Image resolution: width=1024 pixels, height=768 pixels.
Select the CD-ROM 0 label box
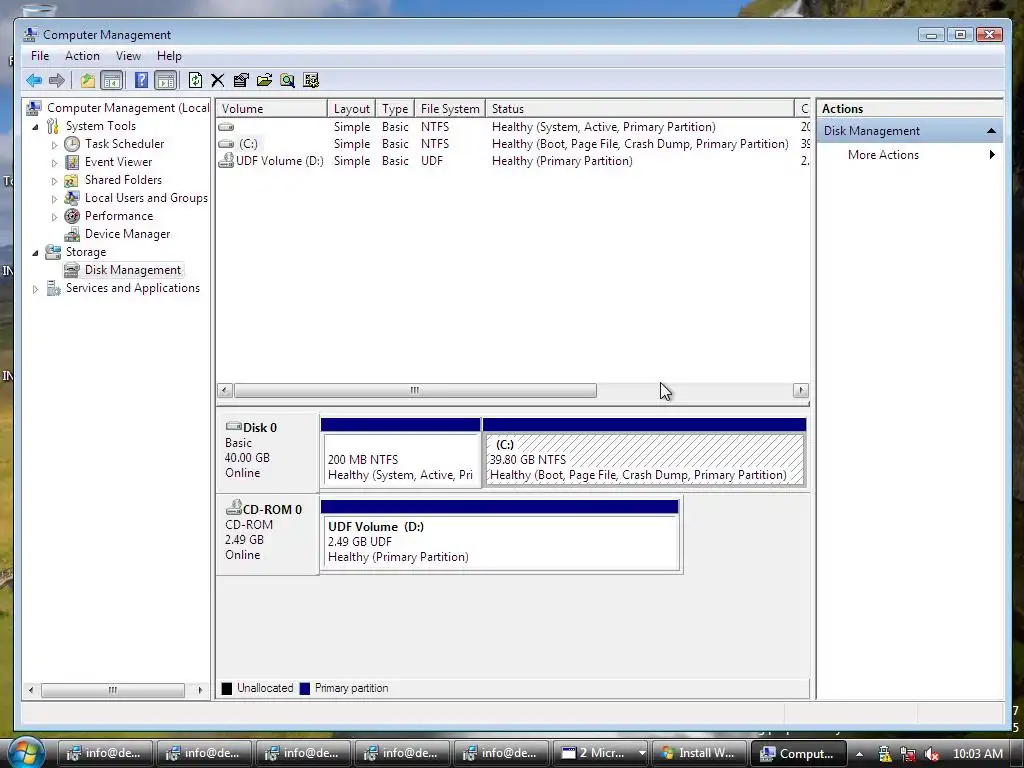[x=268, y=533]
